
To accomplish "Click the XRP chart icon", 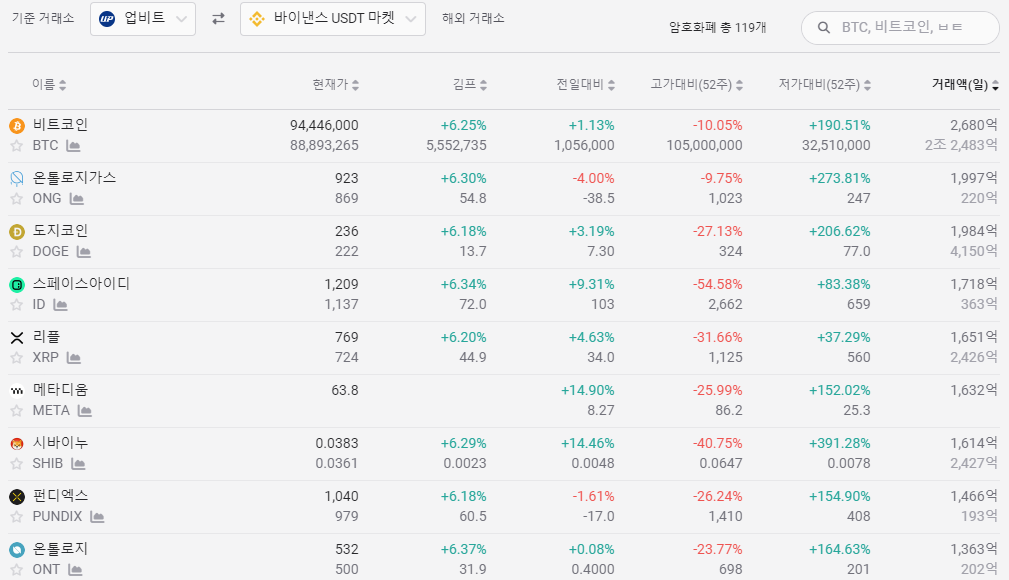I will click(x=74, y=358).
